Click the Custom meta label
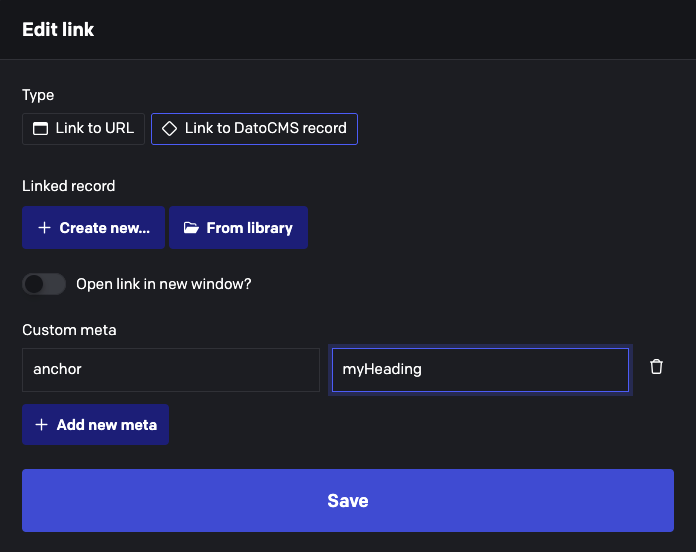The image size is (696, 552). point(69,330)
